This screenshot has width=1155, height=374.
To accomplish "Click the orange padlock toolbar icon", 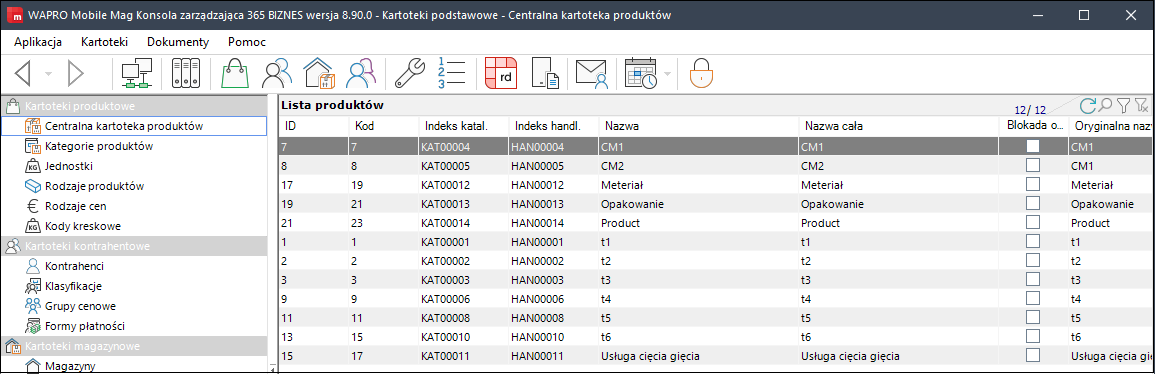I will point(701,74).
